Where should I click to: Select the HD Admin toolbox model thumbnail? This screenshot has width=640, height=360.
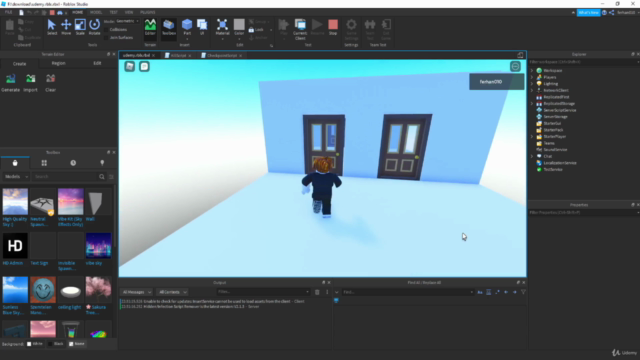pos(15,246)
